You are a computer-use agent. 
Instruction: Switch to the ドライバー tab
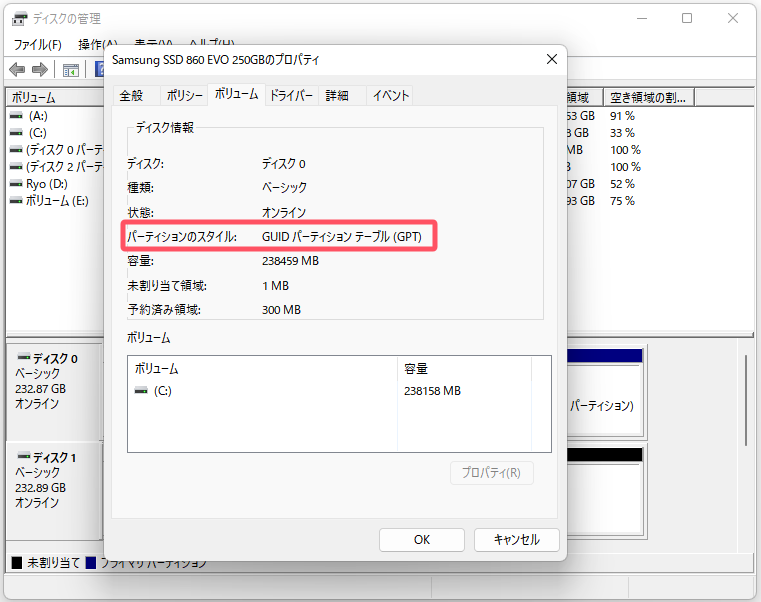(x=291, y=96)
